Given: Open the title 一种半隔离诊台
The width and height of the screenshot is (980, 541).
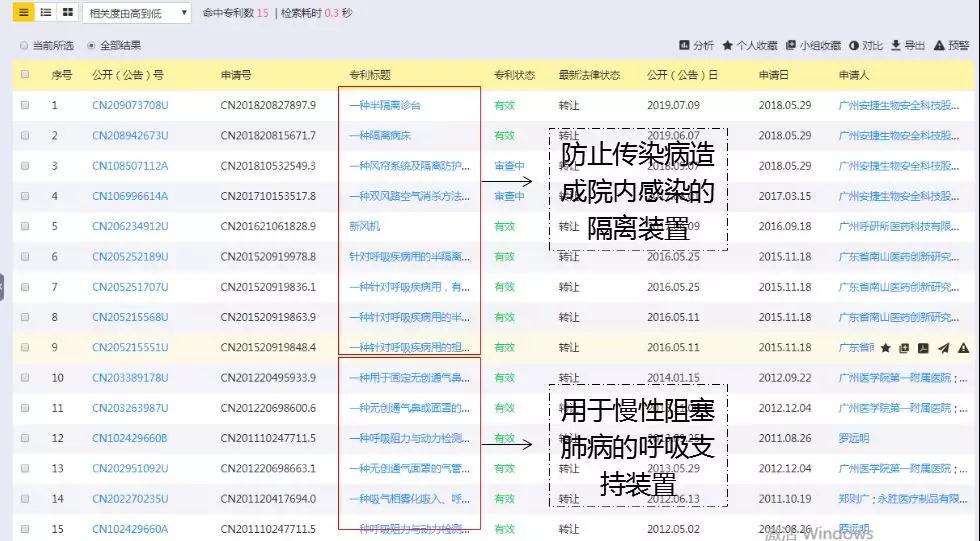Looking at the screenshot, I should pos(385,105).
